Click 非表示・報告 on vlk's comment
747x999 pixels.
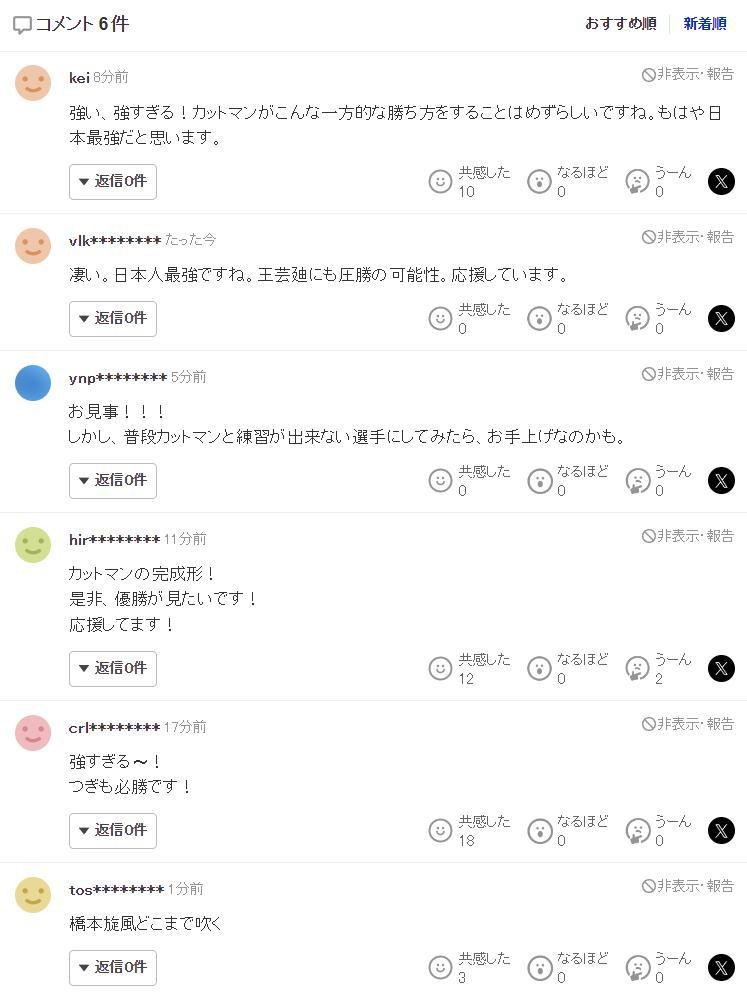click(x=688, y=237)
